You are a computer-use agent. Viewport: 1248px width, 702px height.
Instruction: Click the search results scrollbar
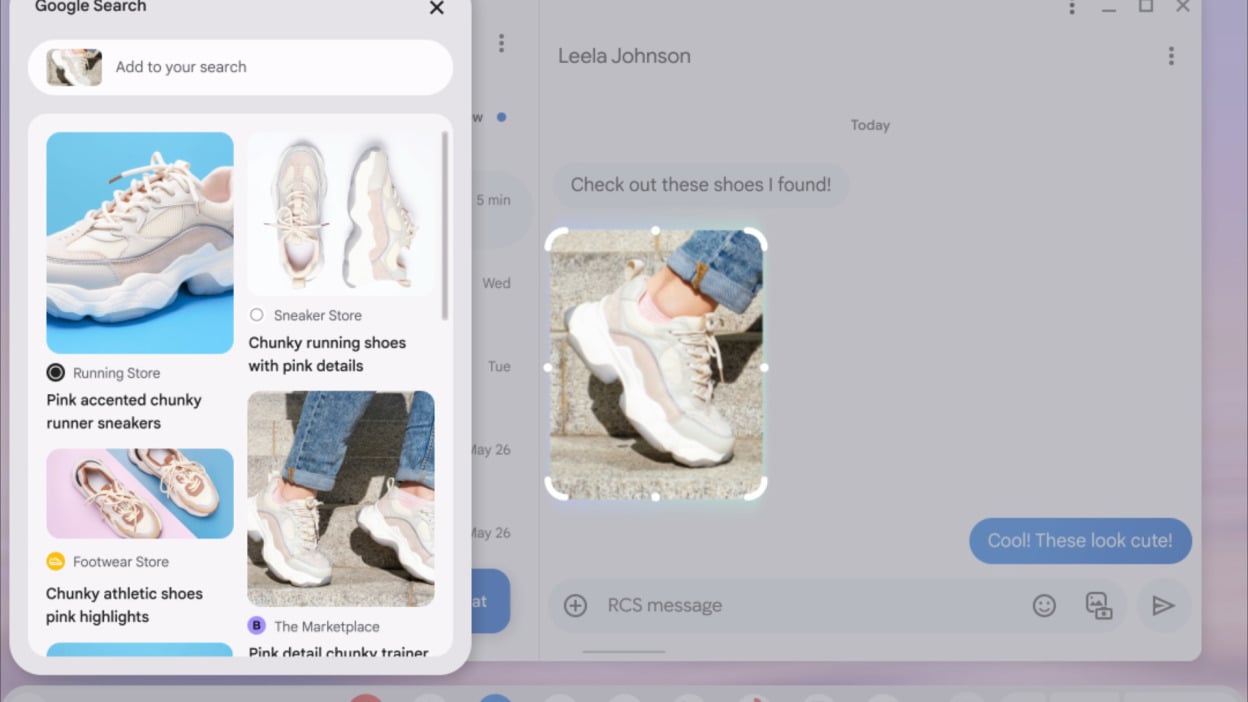(445, 225)
